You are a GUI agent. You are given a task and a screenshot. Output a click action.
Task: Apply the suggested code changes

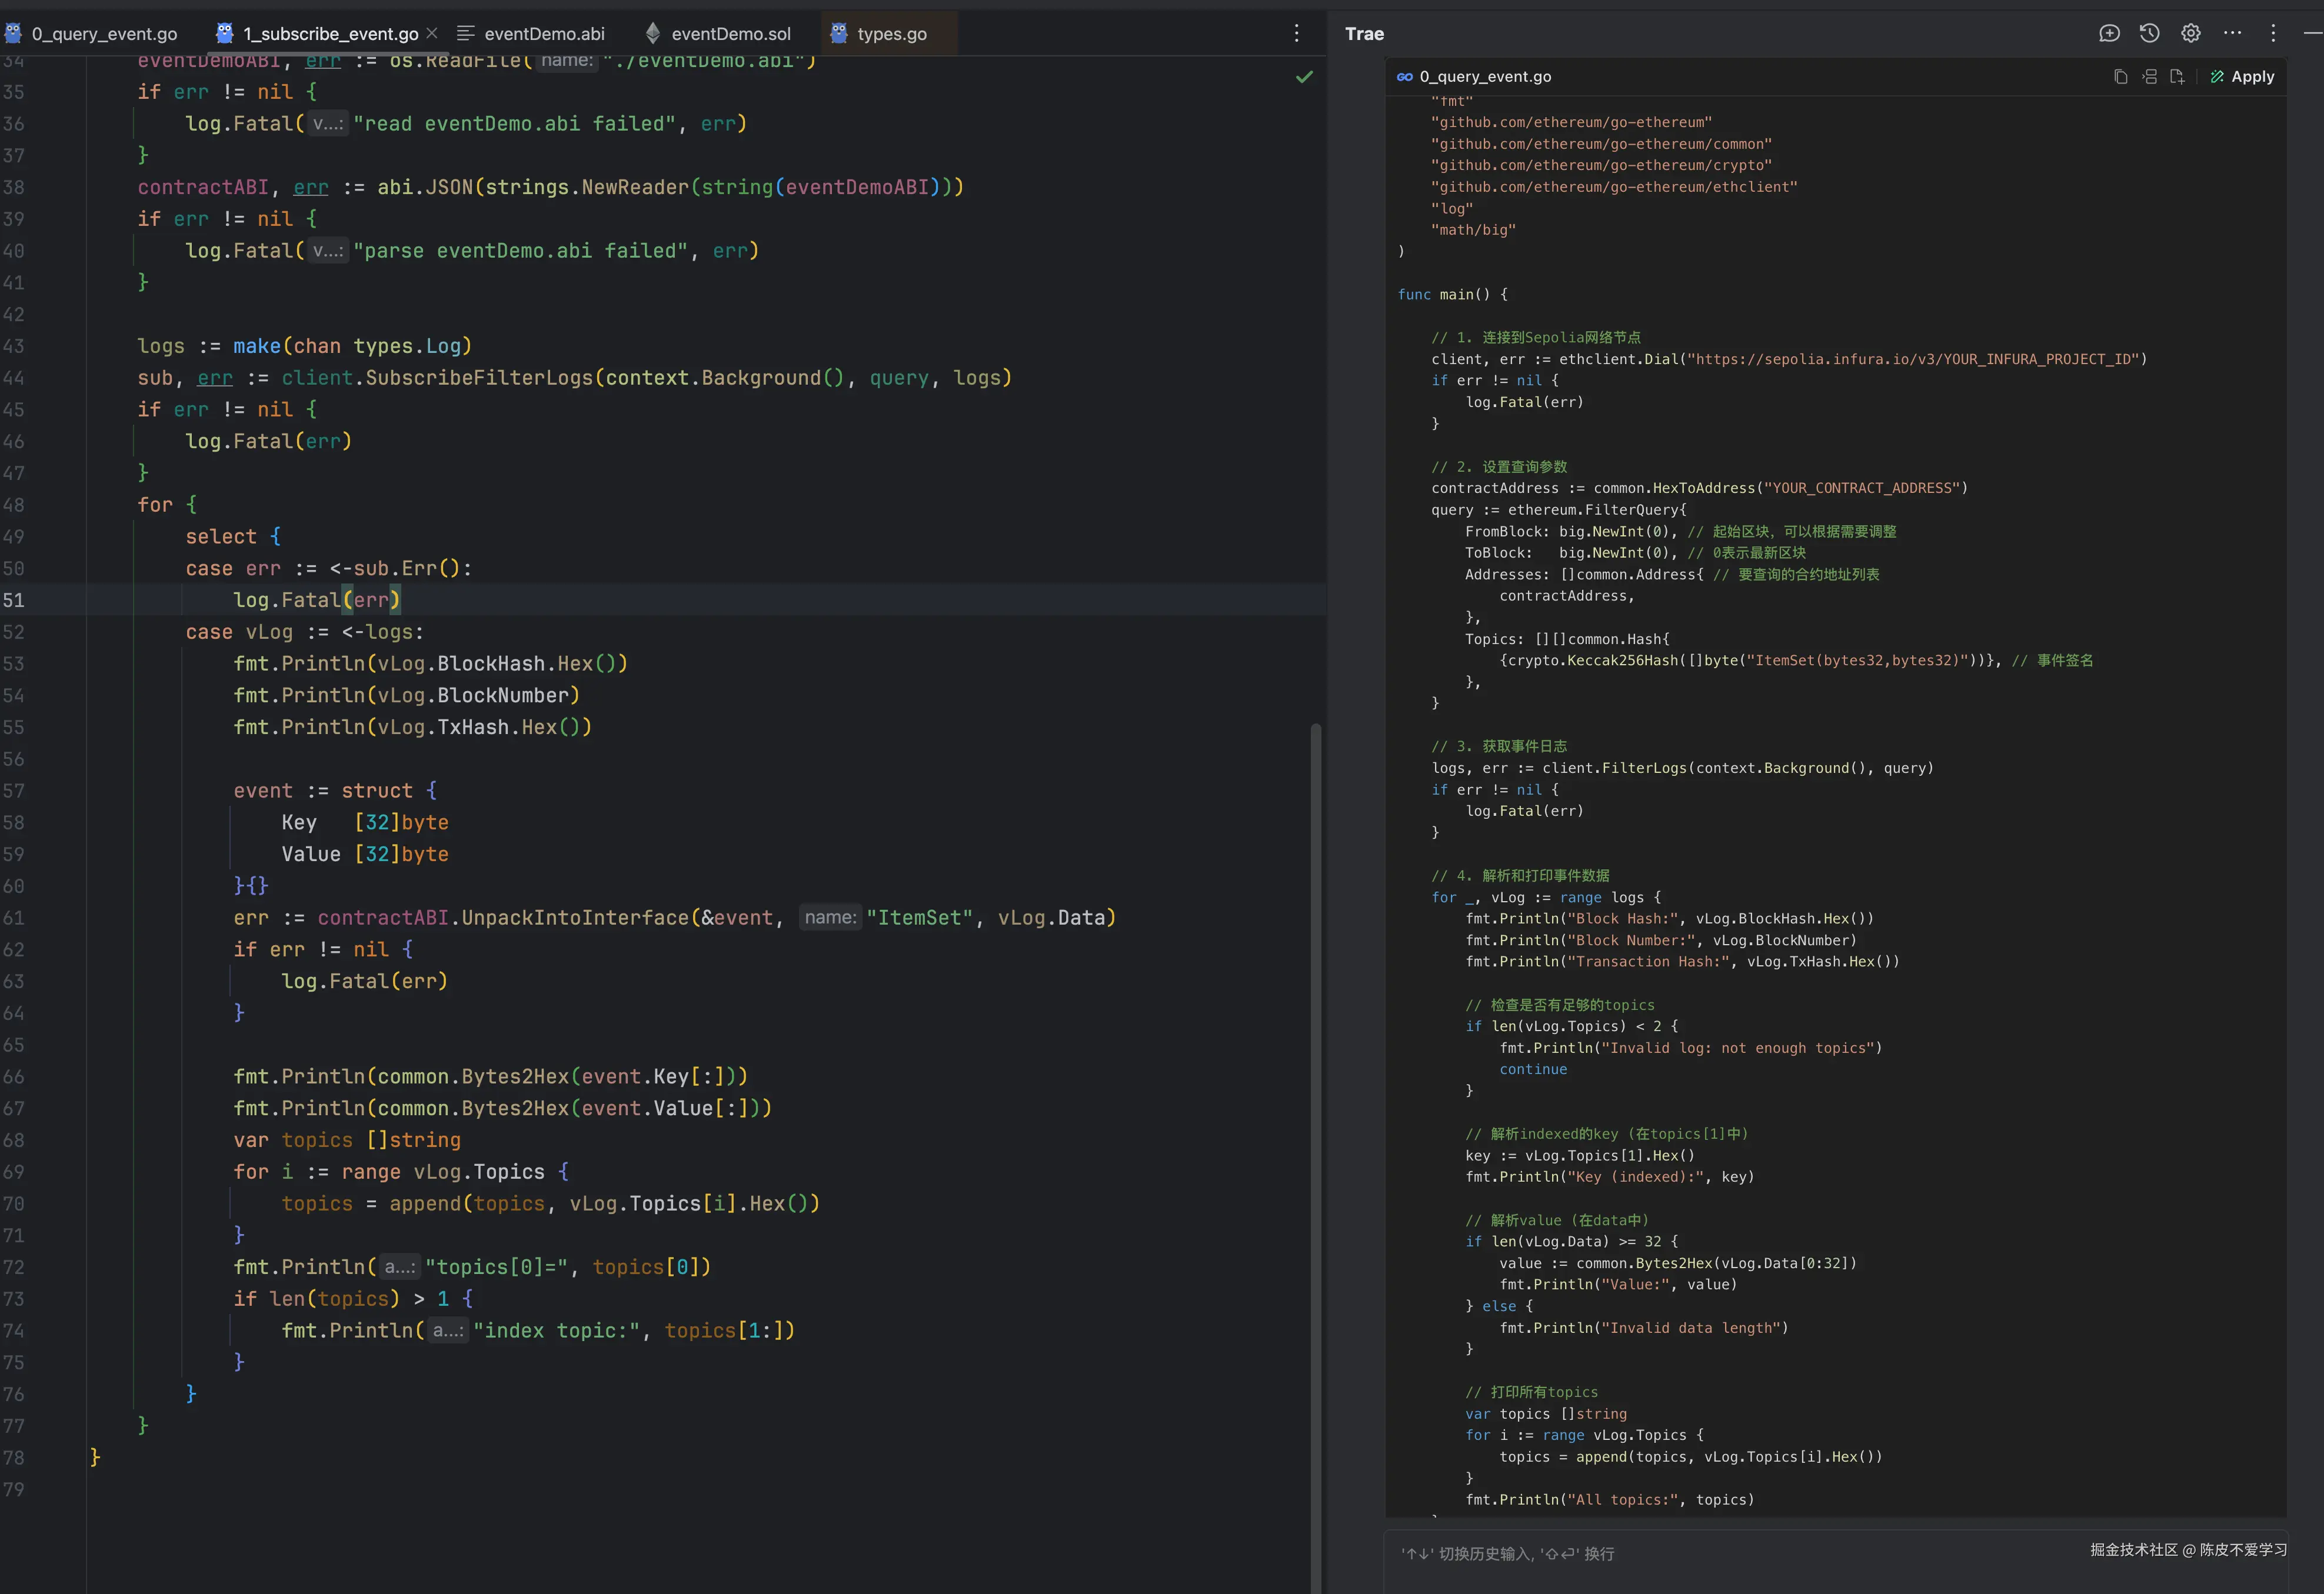coord(2242,77)
